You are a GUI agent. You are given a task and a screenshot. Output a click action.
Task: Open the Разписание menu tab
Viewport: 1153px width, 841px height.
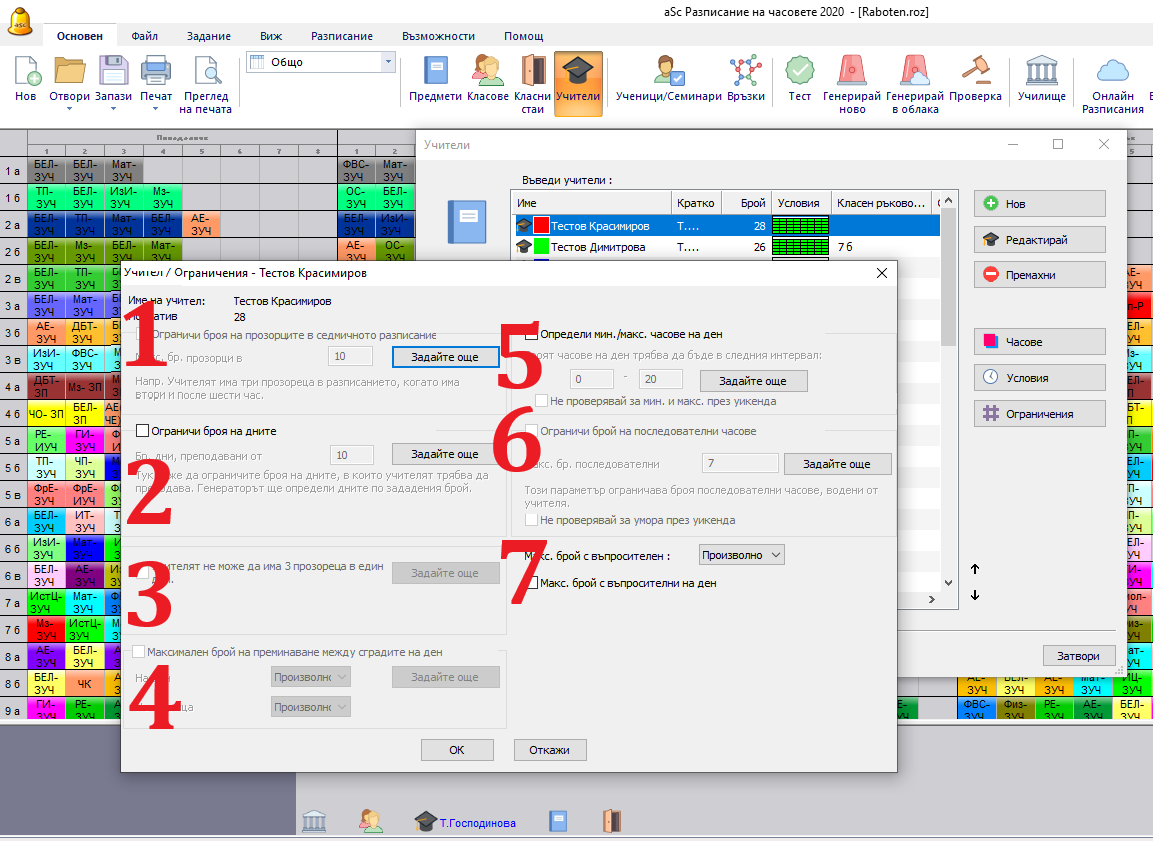point(341,36)
